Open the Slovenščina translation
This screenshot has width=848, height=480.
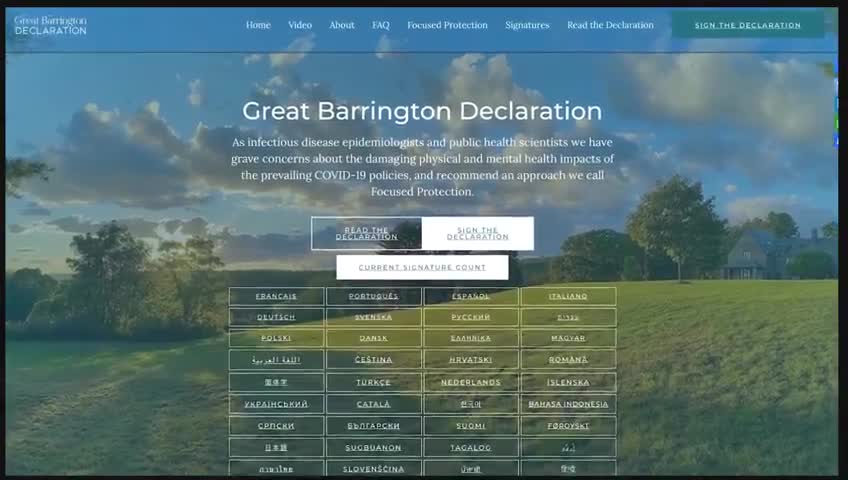[374, 468]
